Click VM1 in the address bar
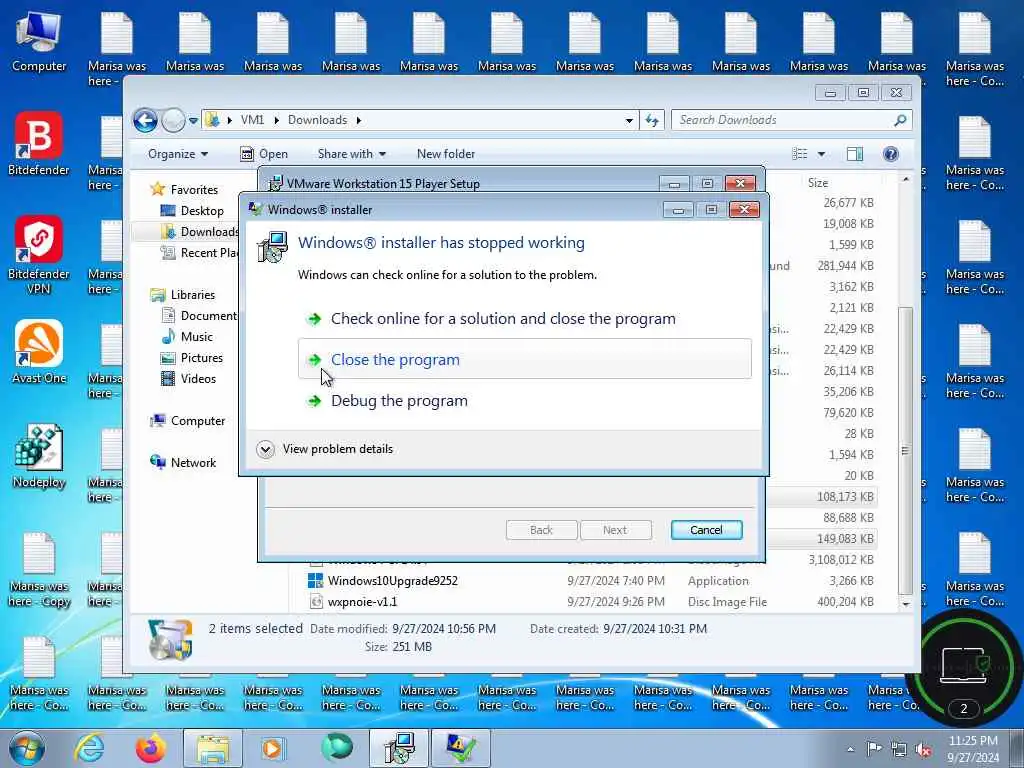This screenshot has height=768, width=1024. tap(252, 120)
